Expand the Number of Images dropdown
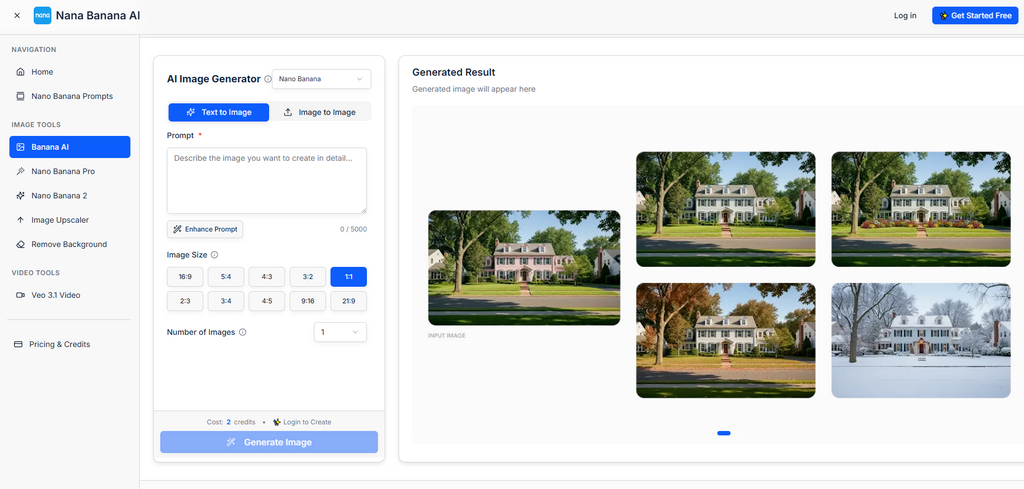Image resolution: width=1024 pixels, height=489 pixels. click(x=340, y=332)
